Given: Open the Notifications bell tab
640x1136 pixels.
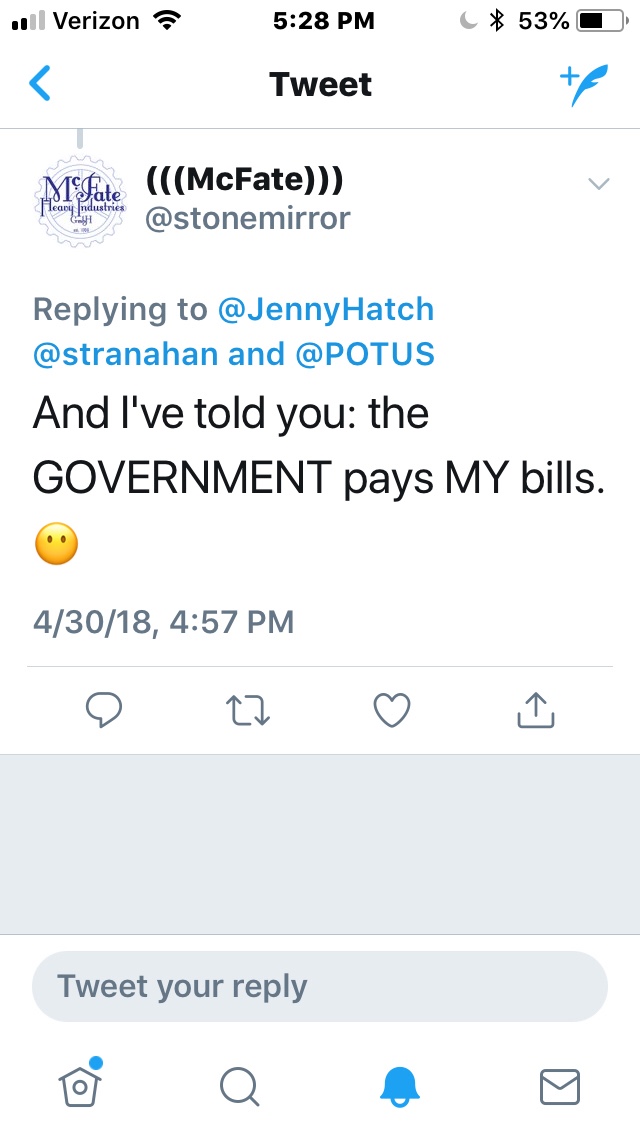Looking at the screenshot, I should tap(400, 1085).
